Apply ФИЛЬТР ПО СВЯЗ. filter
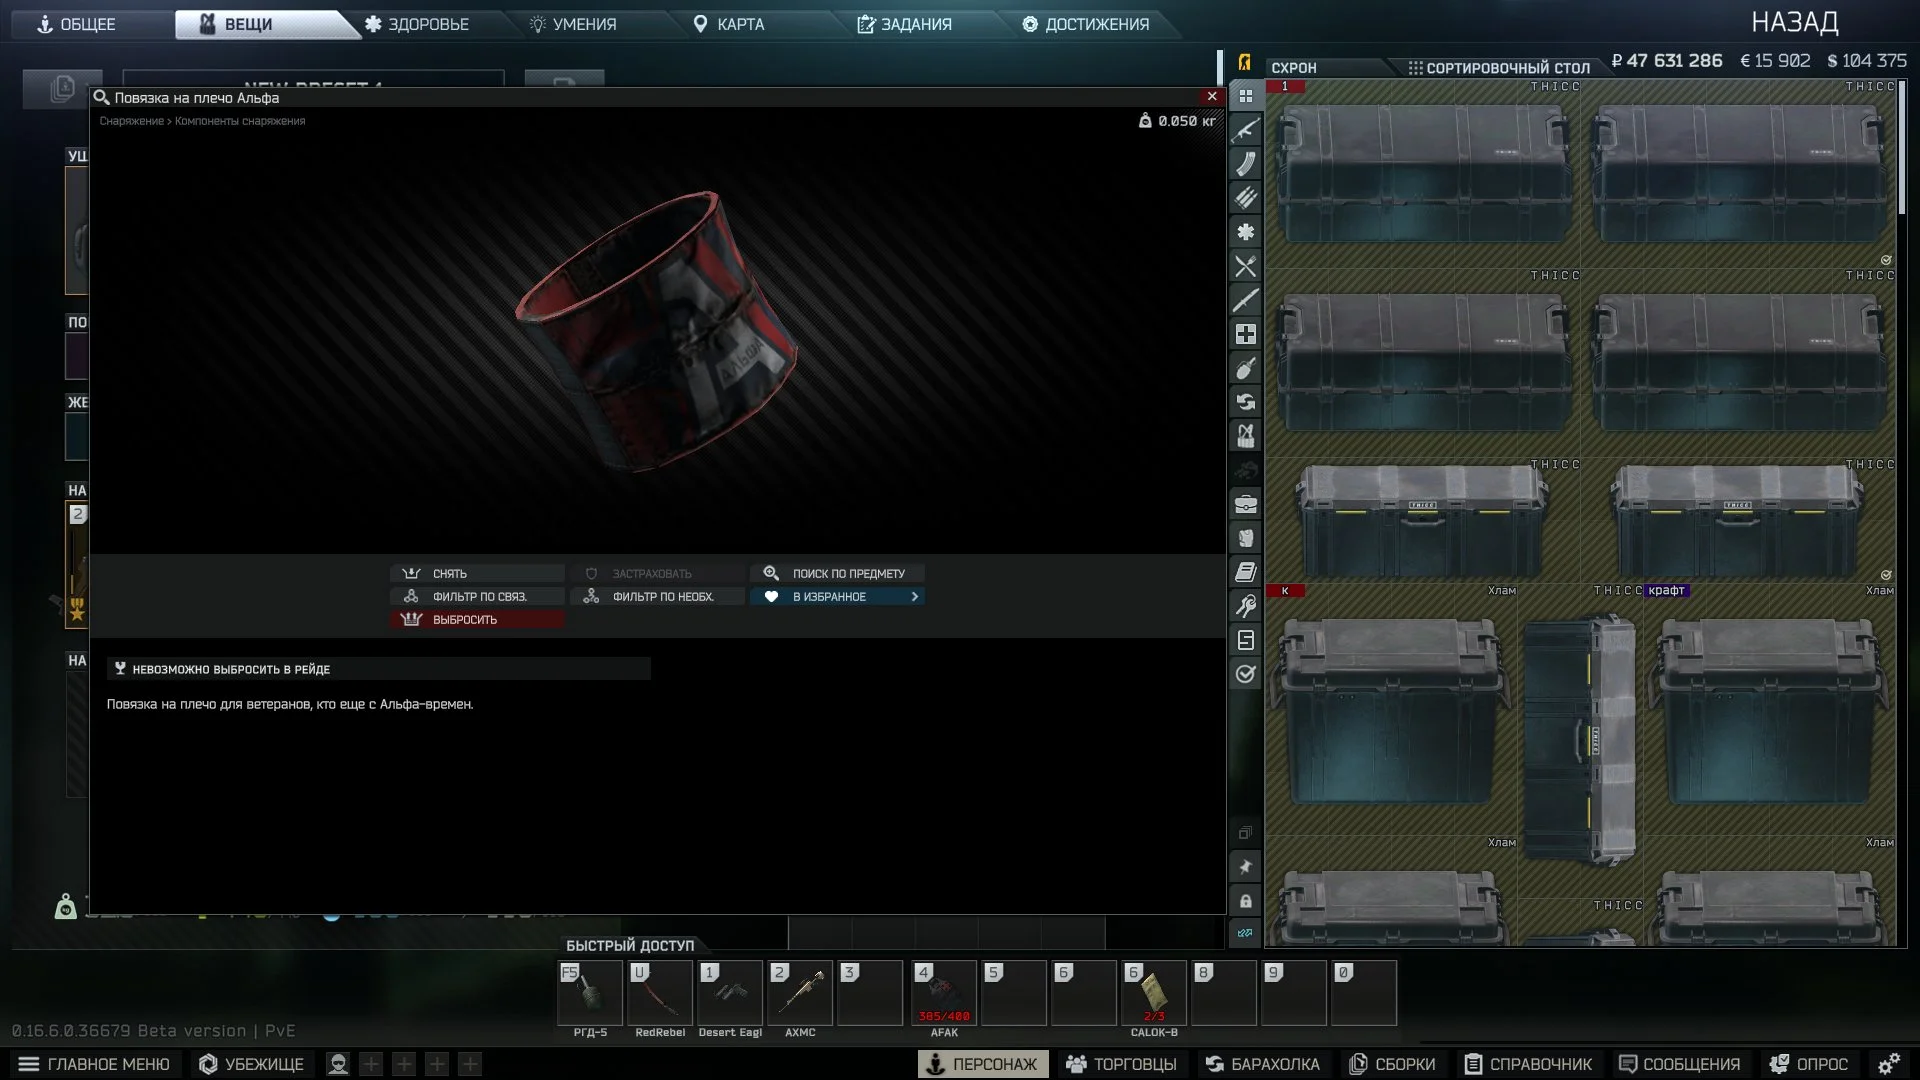Image resolution: width=1920 pixels, height=1080 pixels. pos(477,596)
